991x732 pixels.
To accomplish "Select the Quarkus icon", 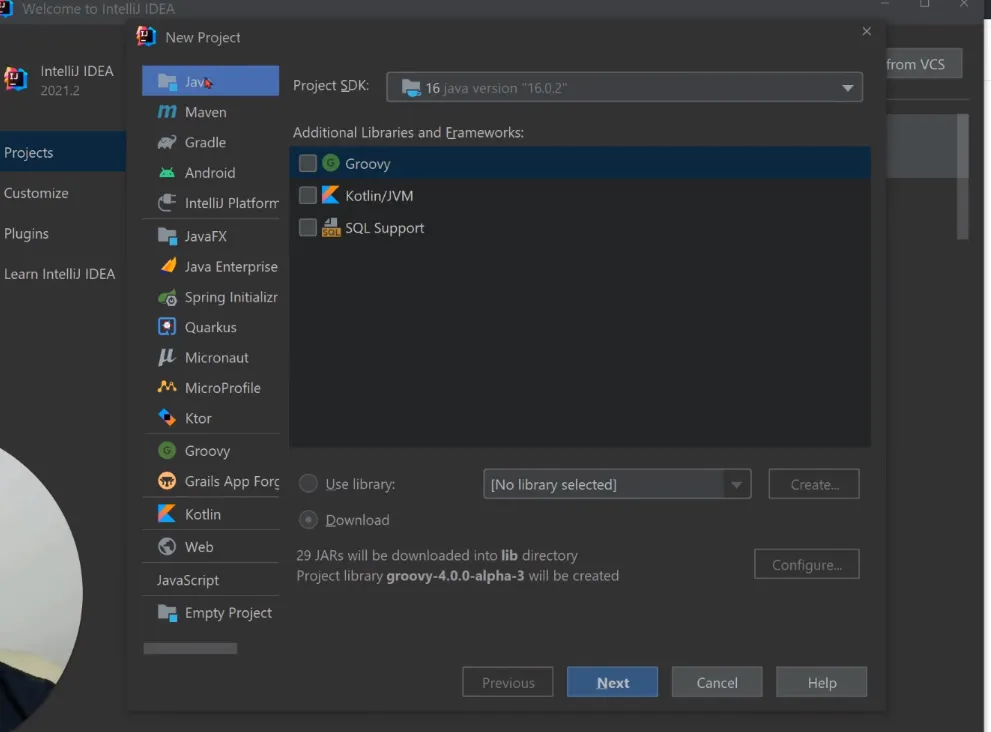I will coord(167,327).
